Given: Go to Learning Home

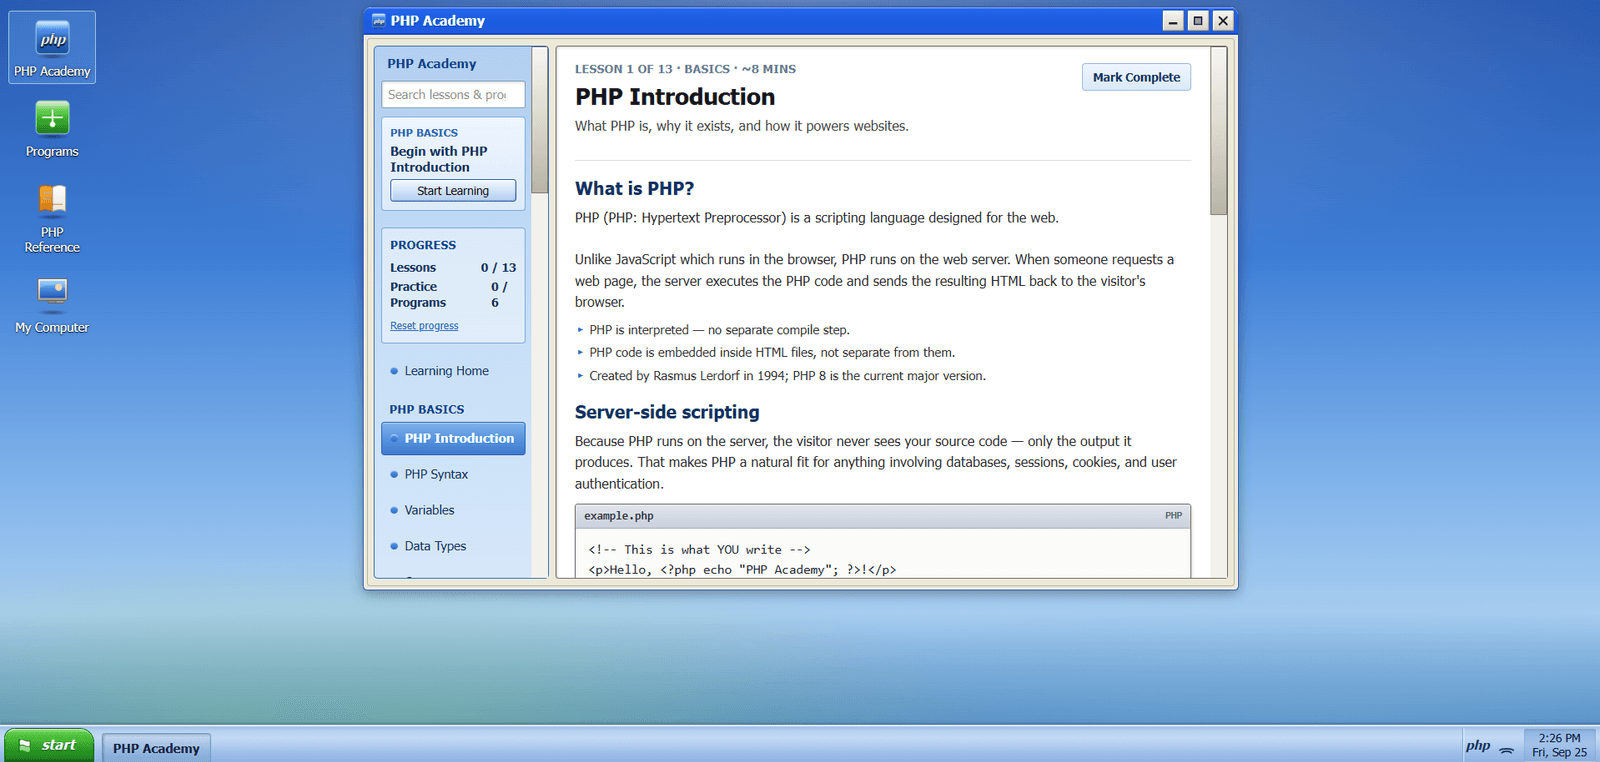Looking at the screenshot, I should pos(453,371).
